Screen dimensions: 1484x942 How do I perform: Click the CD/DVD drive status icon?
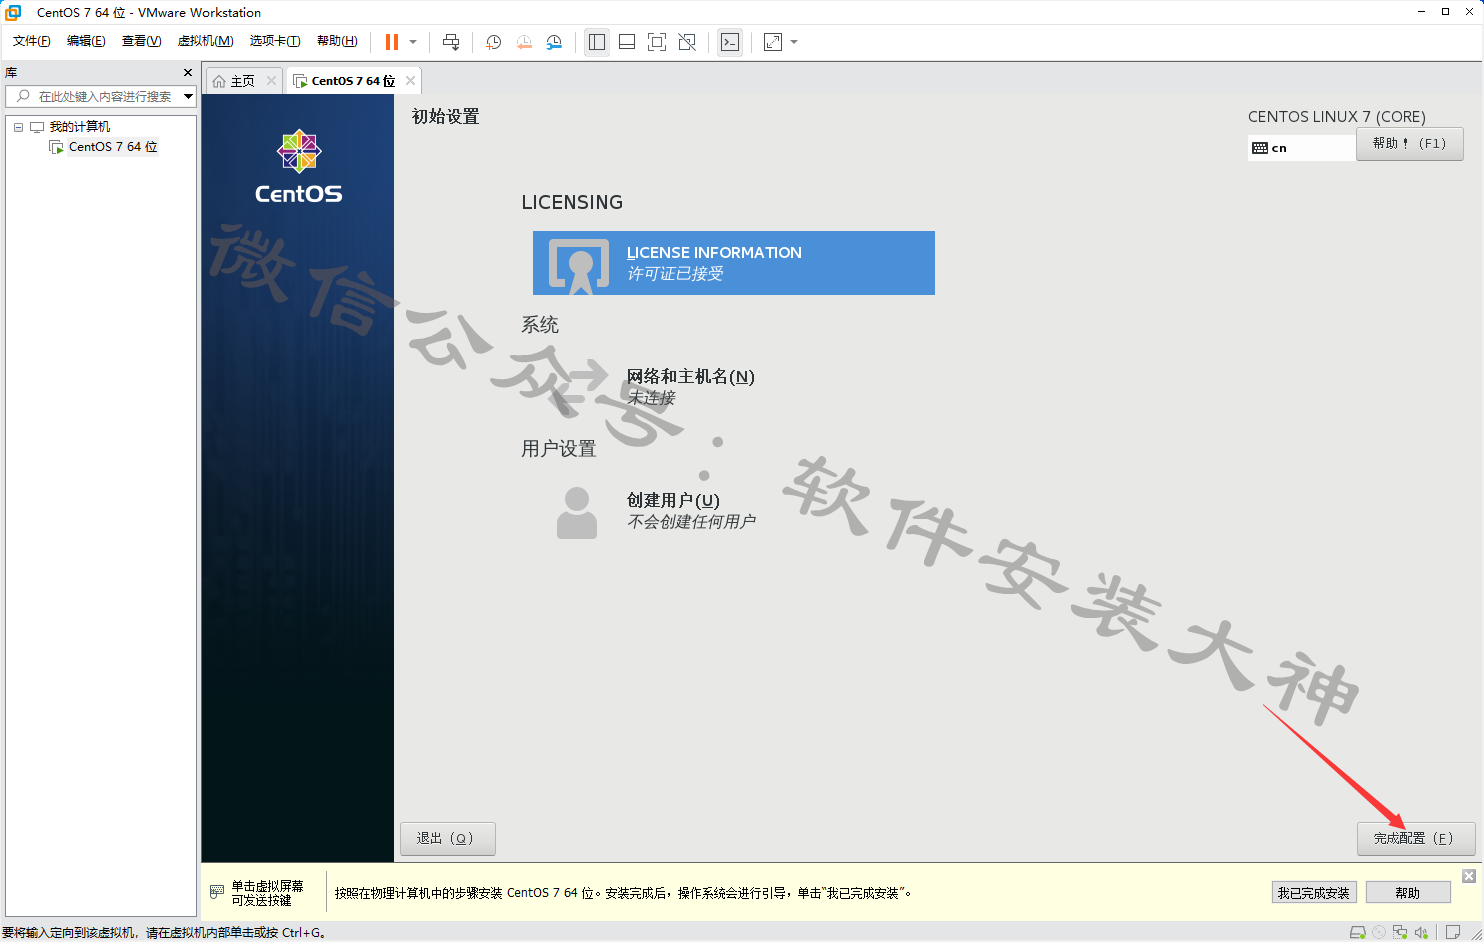(x=1379, y=932)
